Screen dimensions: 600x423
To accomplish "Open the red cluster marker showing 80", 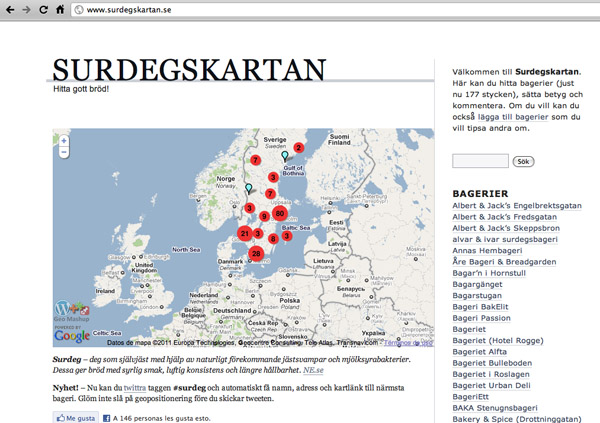I will point(280,213).
